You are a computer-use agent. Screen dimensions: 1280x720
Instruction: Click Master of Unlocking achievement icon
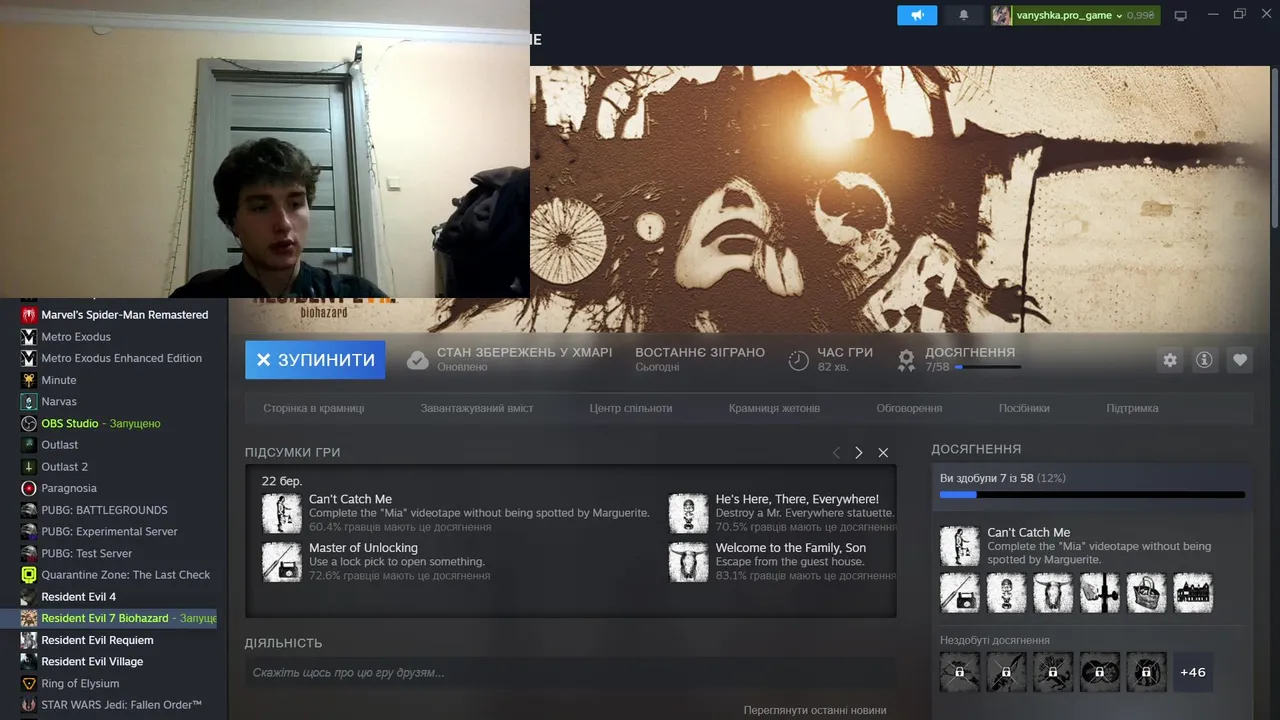tap(282, 562)
